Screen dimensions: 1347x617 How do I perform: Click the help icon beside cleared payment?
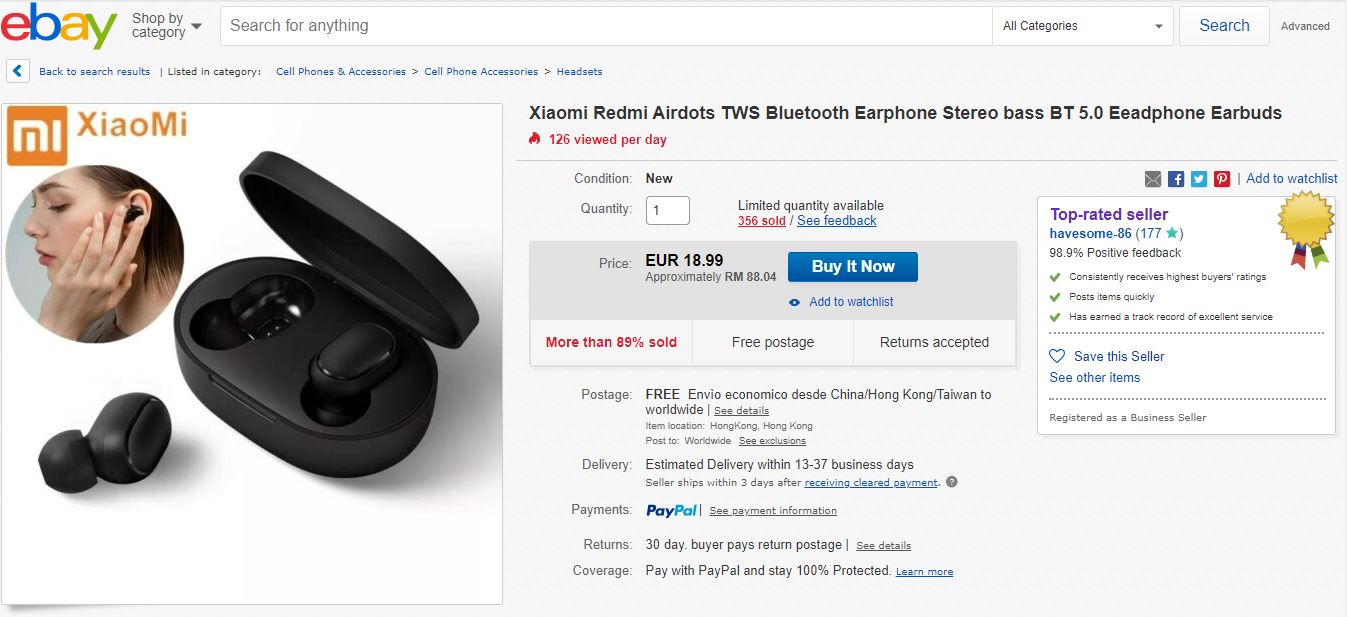click(x=952, y=482)
